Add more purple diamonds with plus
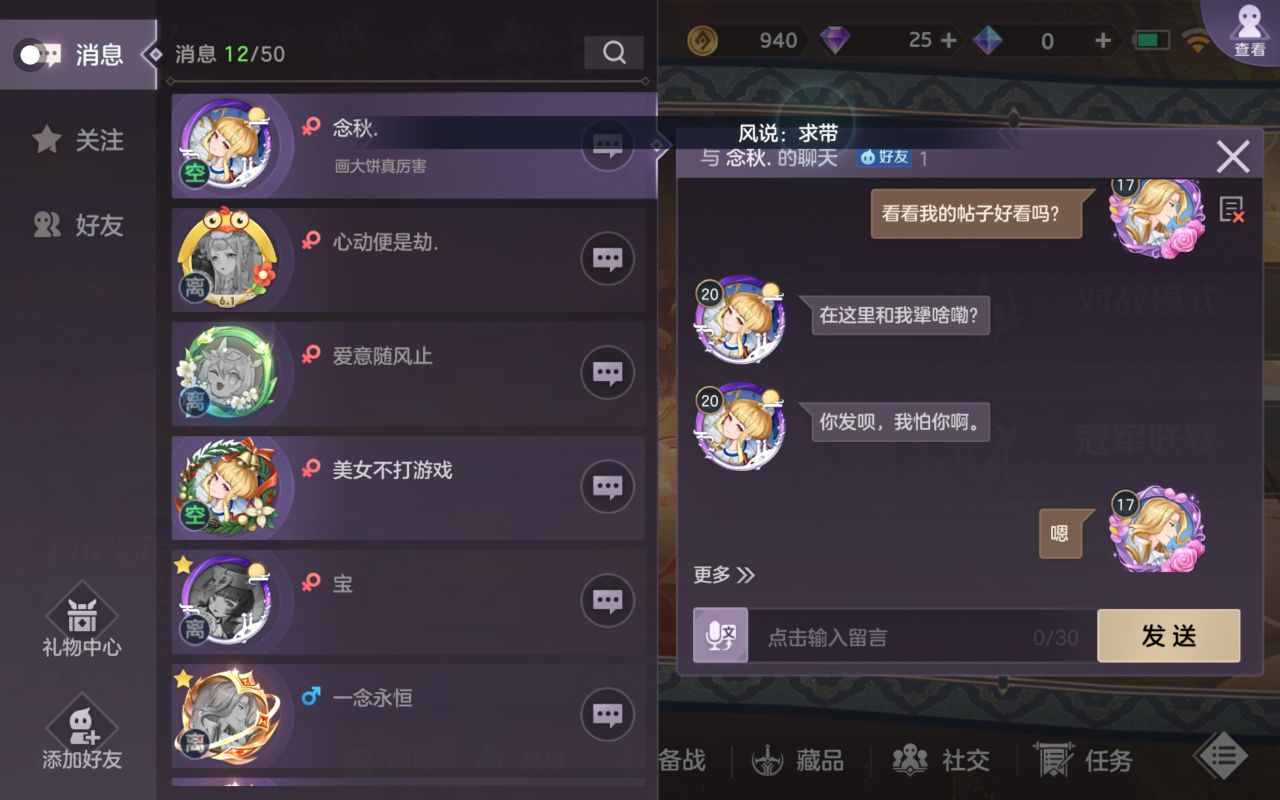1280x800 pixels. [949, 40]
